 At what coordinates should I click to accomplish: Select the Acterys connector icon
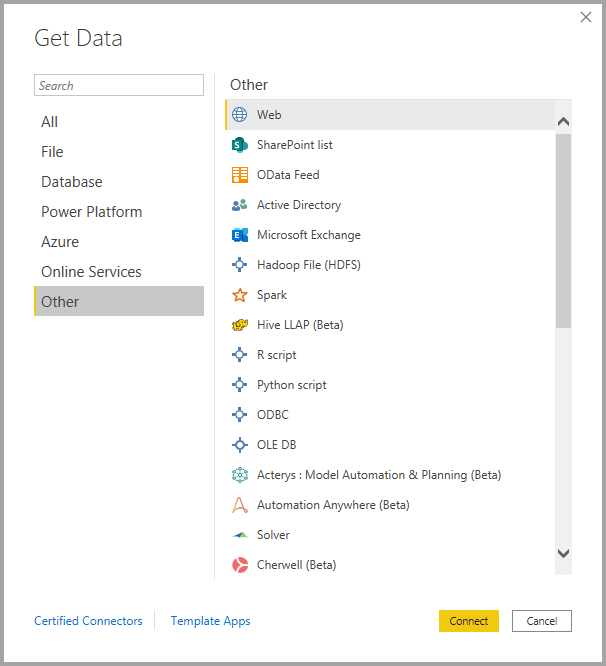tap(240, 475)
